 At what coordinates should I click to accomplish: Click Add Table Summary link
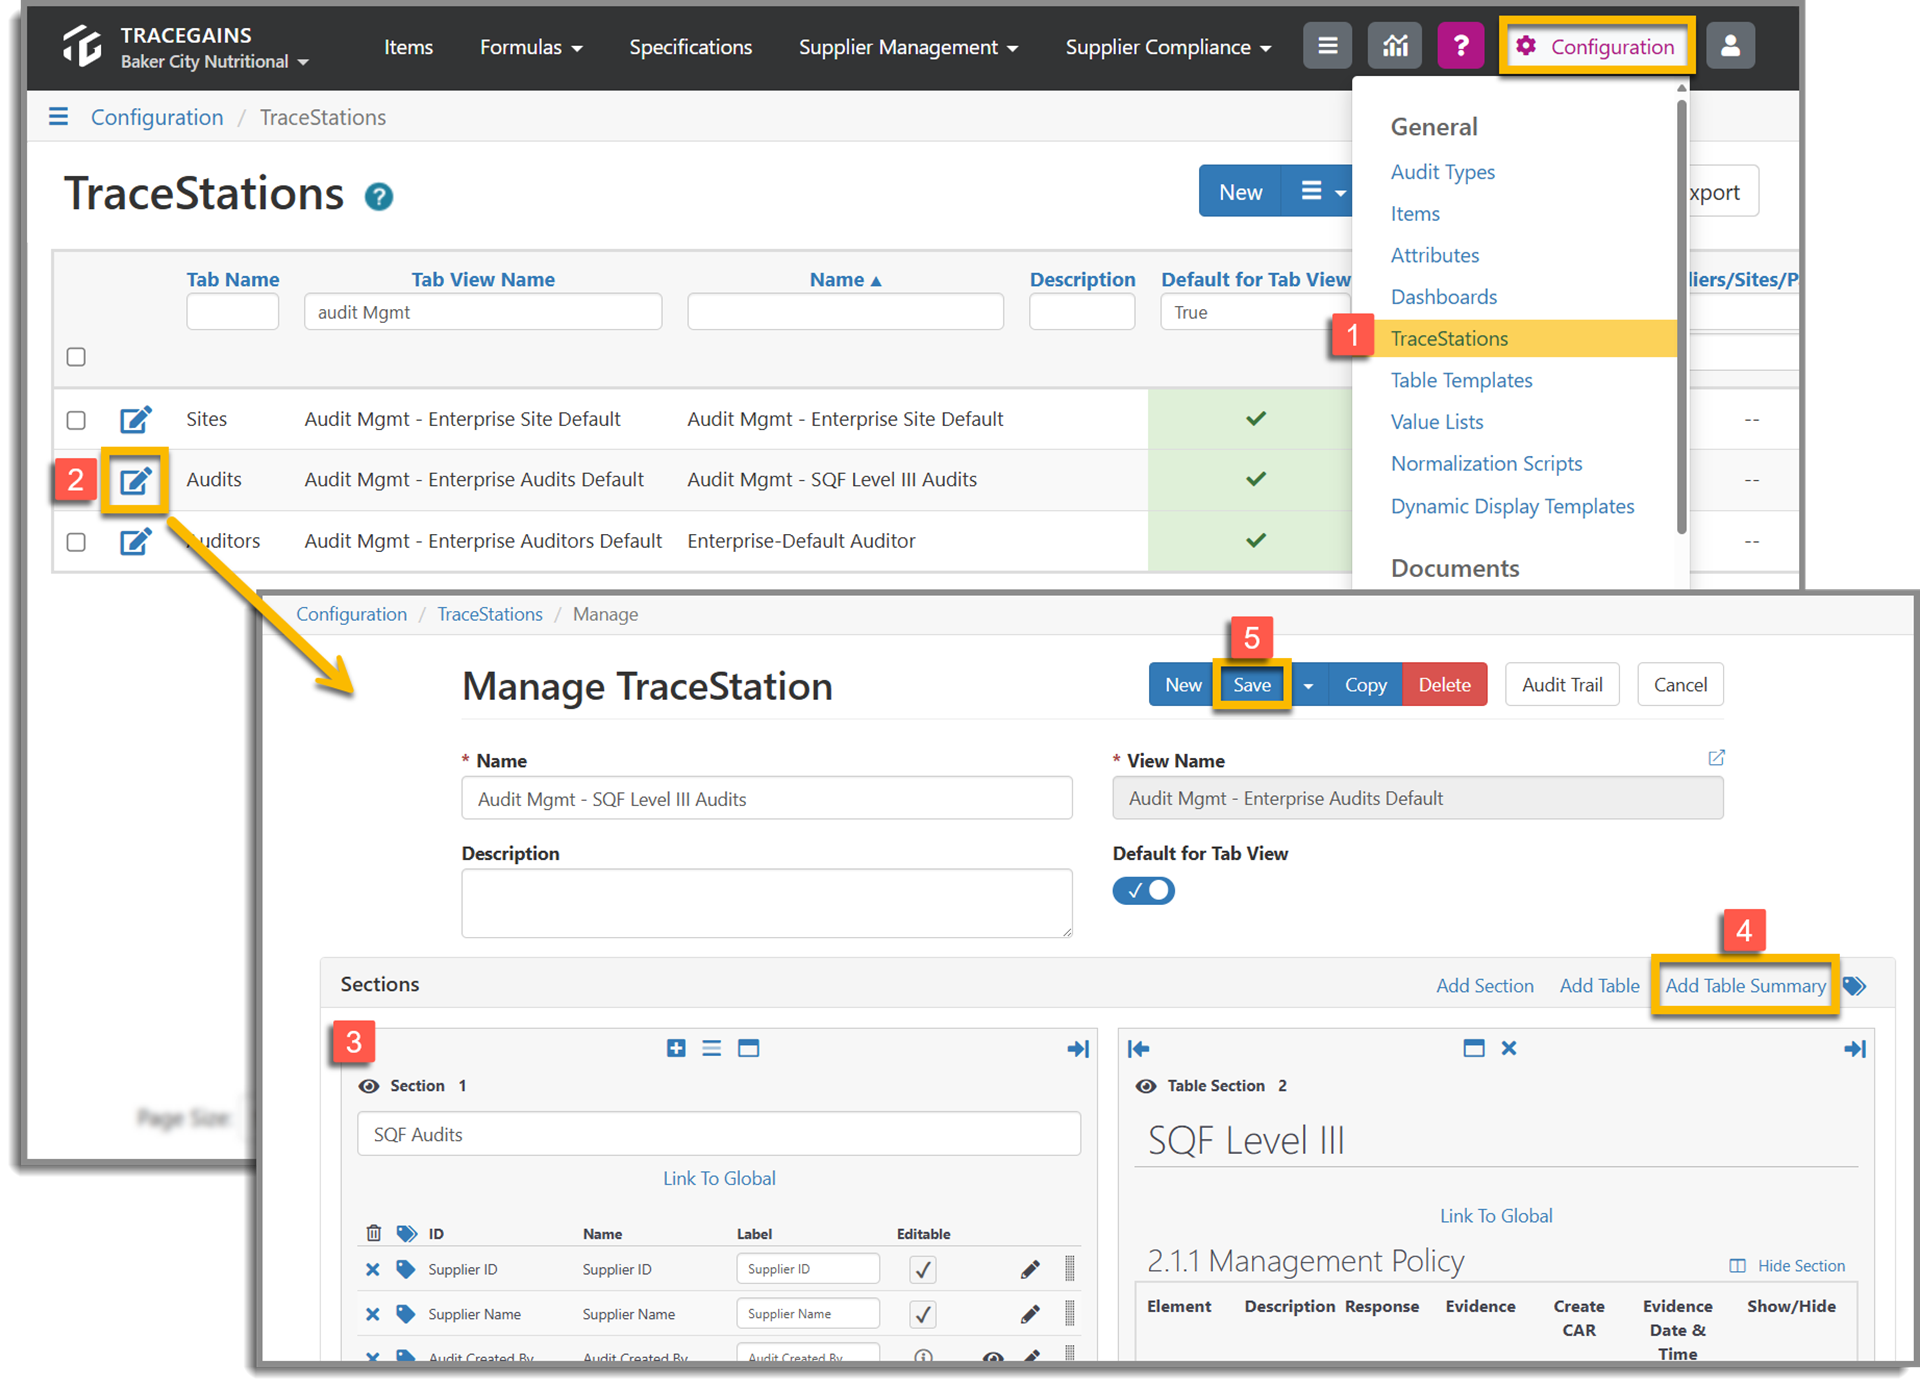click(x=1745, y=986)
